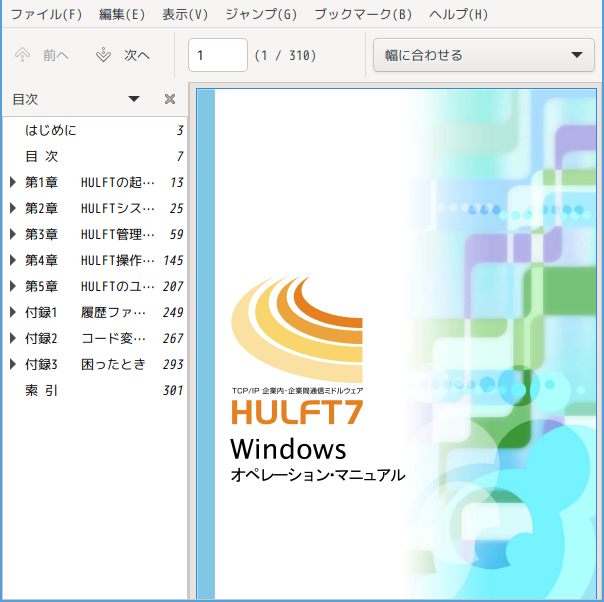This screenshot has width=604, height=602.
Task: Expand the 第5章 outline node
Action: pos(13,286)
